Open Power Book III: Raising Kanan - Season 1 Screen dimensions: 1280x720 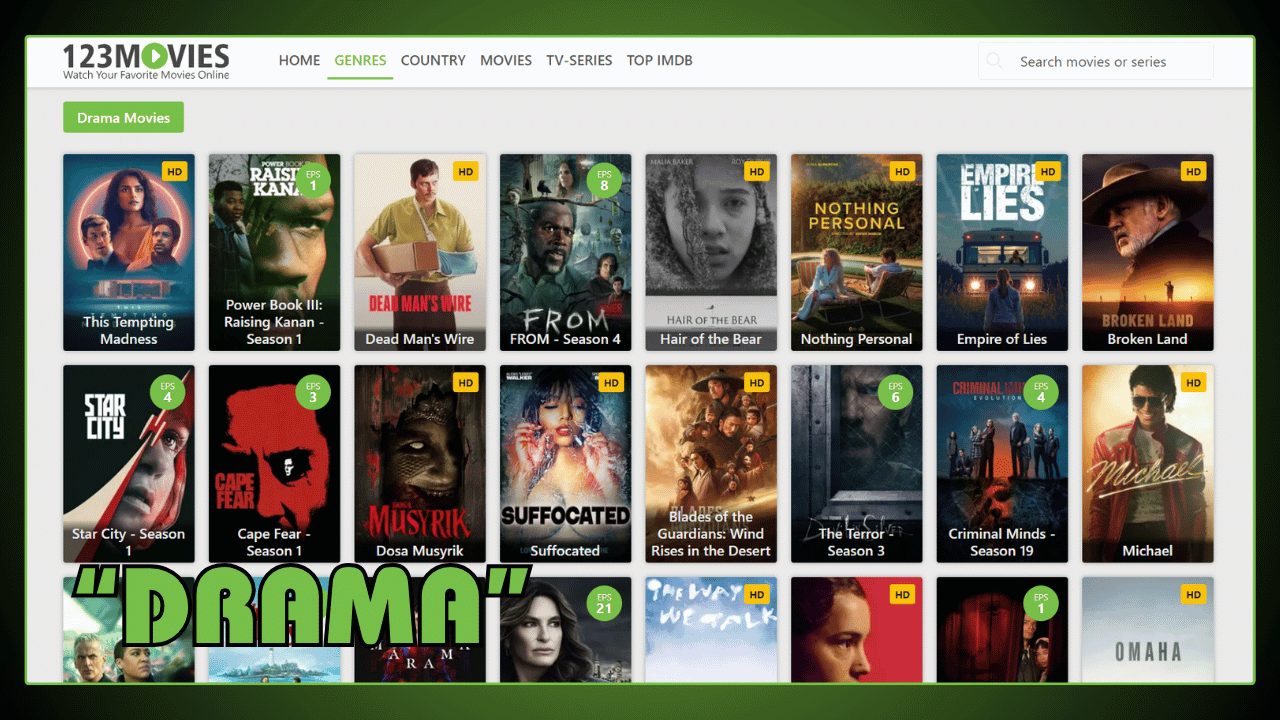(274, 252)
